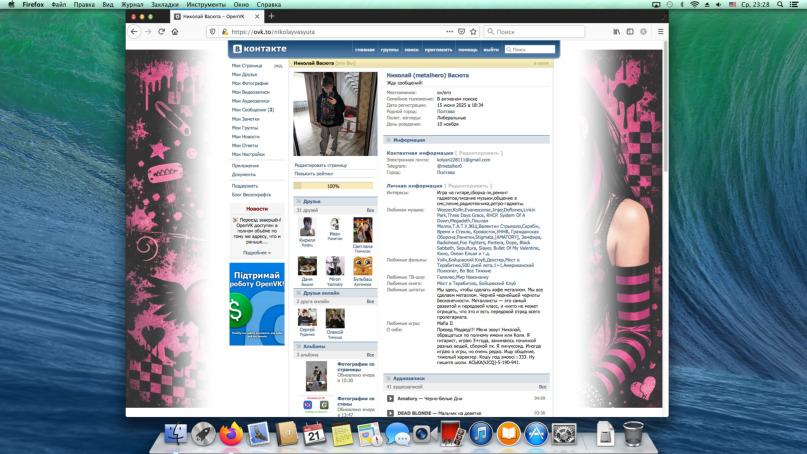Click the Pocket save icon in address bar

pos(461,31)
